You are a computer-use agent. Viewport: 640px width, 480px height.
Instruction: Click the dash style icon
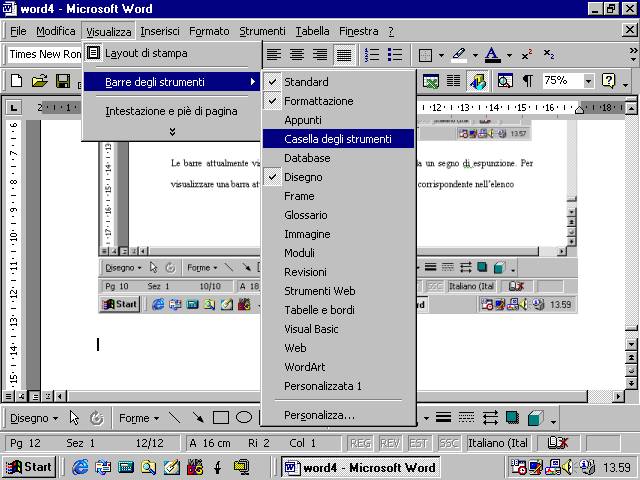[466, 418]
